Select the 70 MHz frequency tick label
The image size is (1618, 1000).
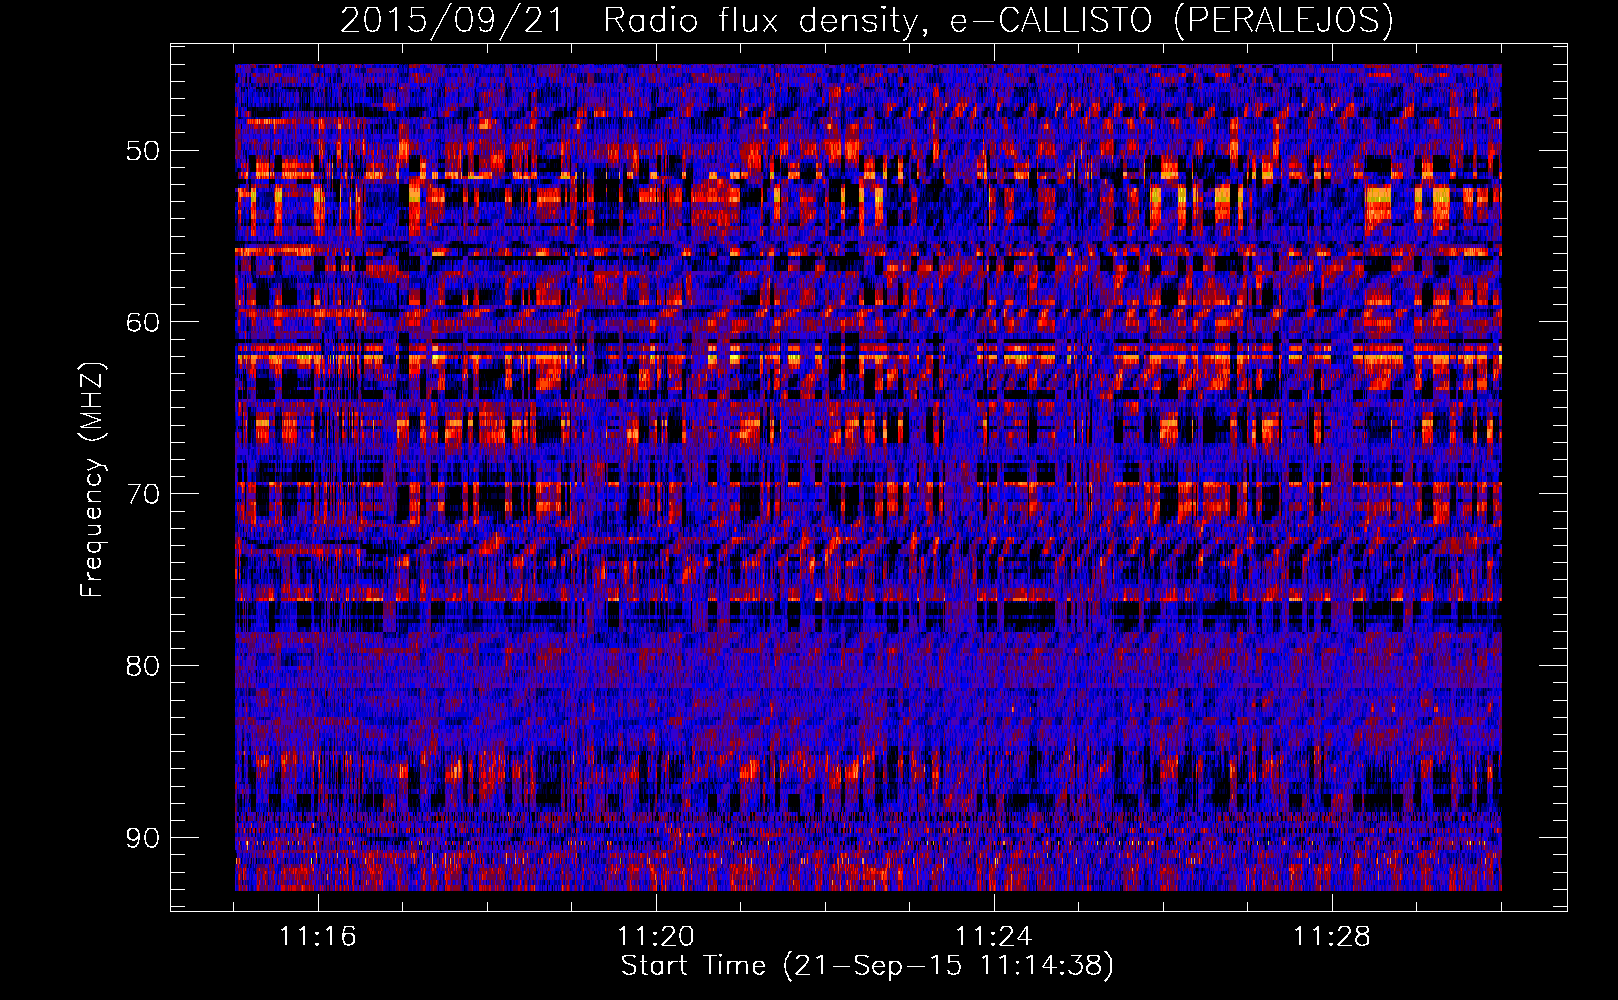click(142, 494)
